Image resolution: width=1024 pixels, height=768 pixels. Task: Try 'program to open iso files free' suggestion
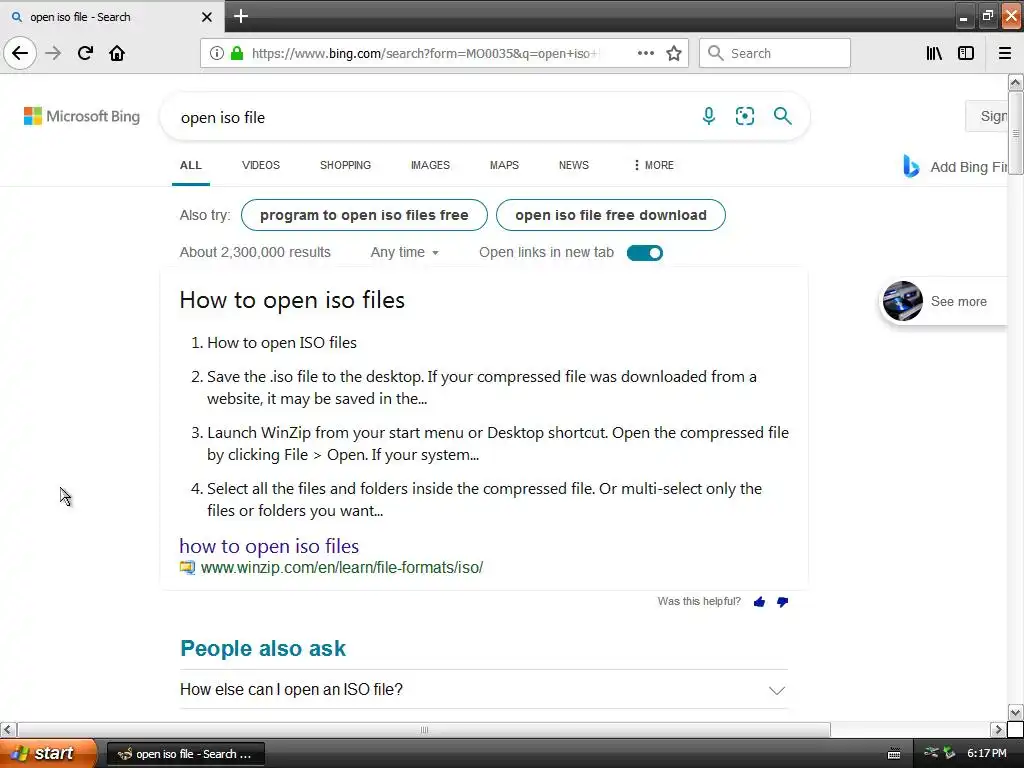[364, 215]
